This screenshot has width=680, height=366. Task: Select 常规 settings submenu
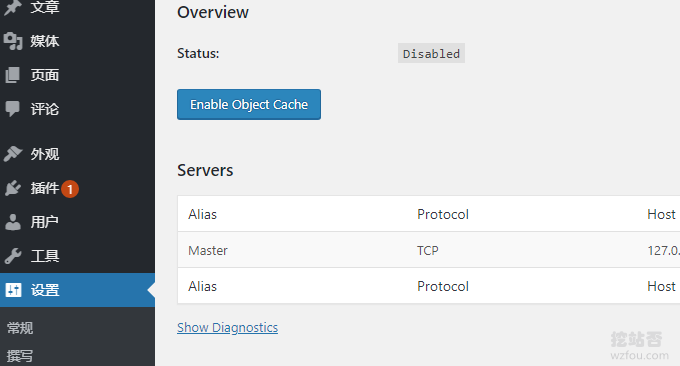20,328
